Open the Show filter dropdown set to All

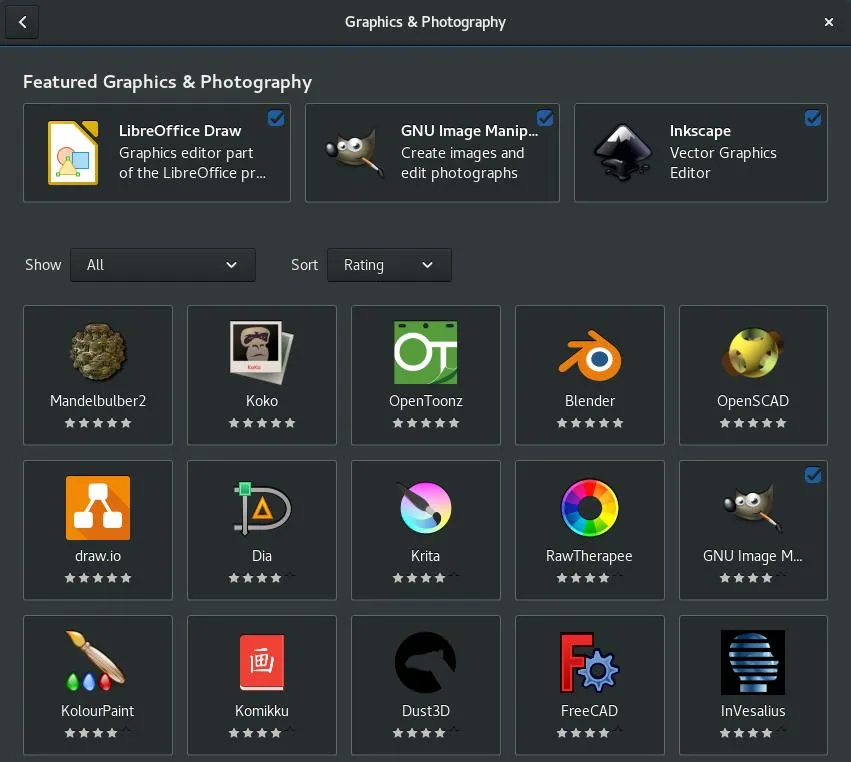coord(163,265)
